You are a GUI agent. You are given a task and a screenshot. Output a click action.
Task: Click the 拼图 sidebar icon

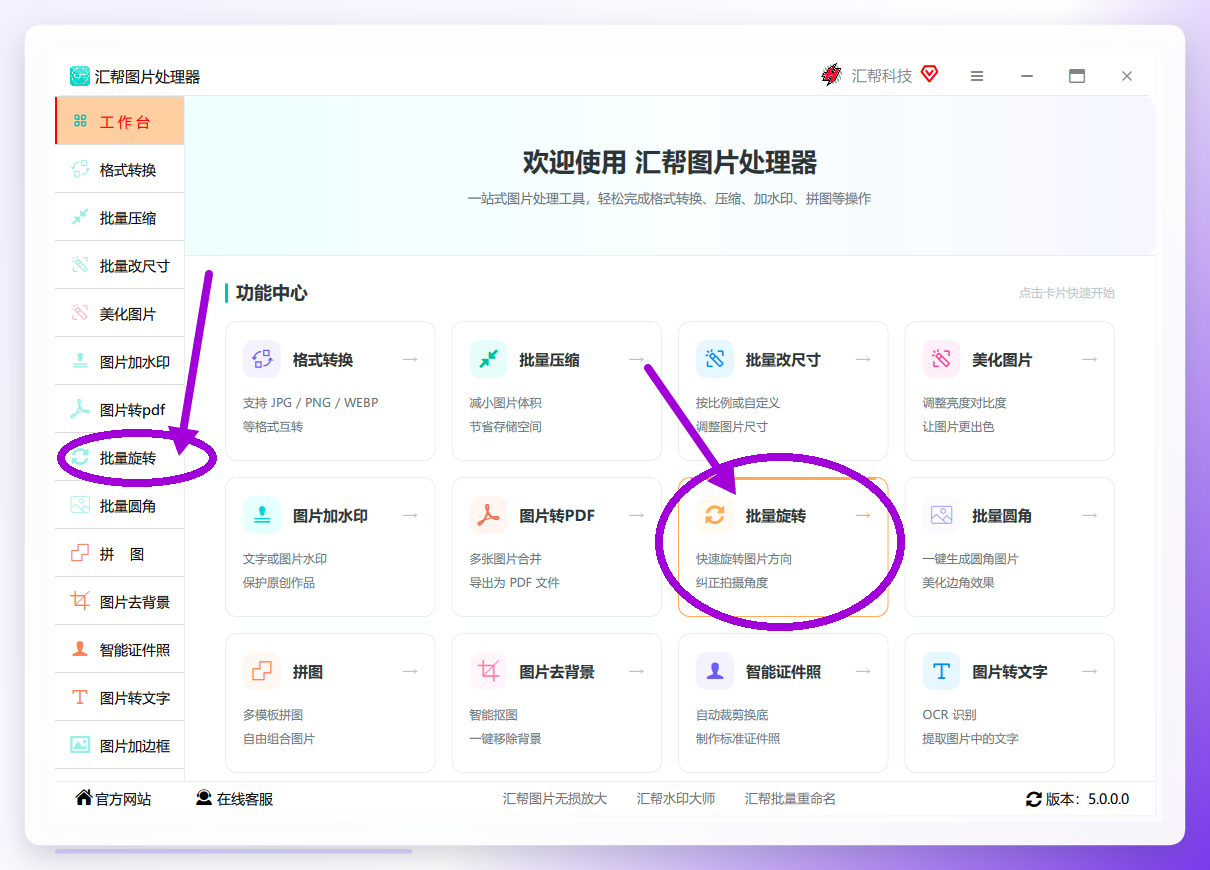pyautogui.click(x=80, y=554)
